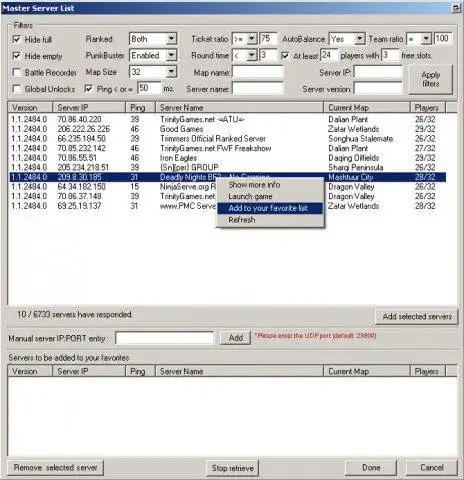Click favorites list Current Map column header
The width and height of the screenshot is (464, 480).
(367, 371)
